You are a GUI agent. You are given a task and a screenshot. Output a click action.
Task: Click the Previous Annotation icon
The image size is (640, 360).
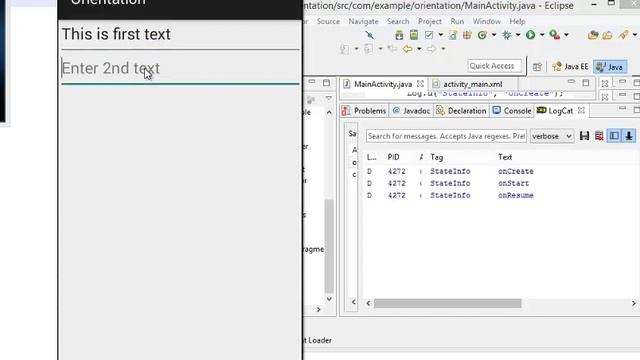click(368, 49)
